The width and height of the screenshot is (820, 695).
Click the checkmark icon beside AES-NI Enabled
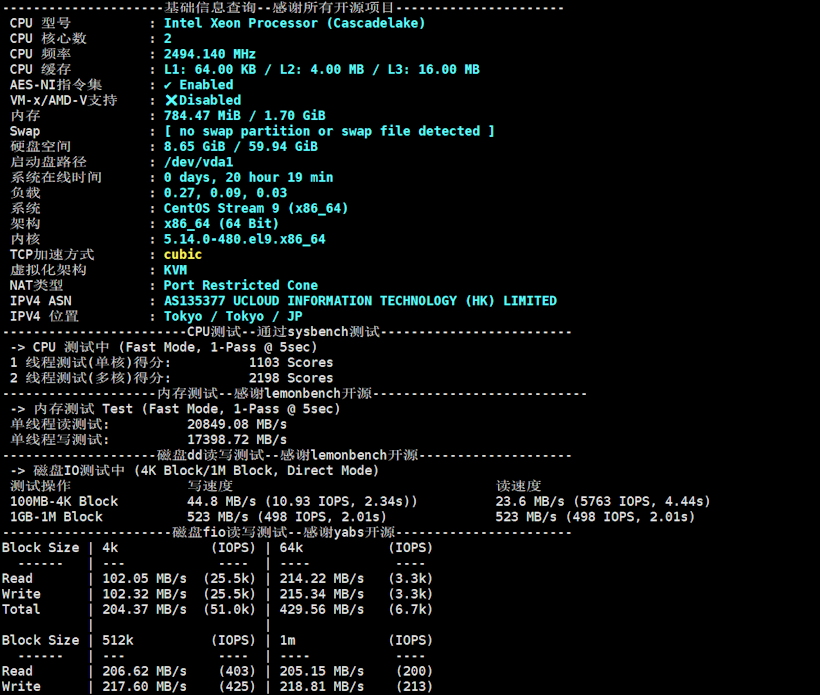point(168,85)
